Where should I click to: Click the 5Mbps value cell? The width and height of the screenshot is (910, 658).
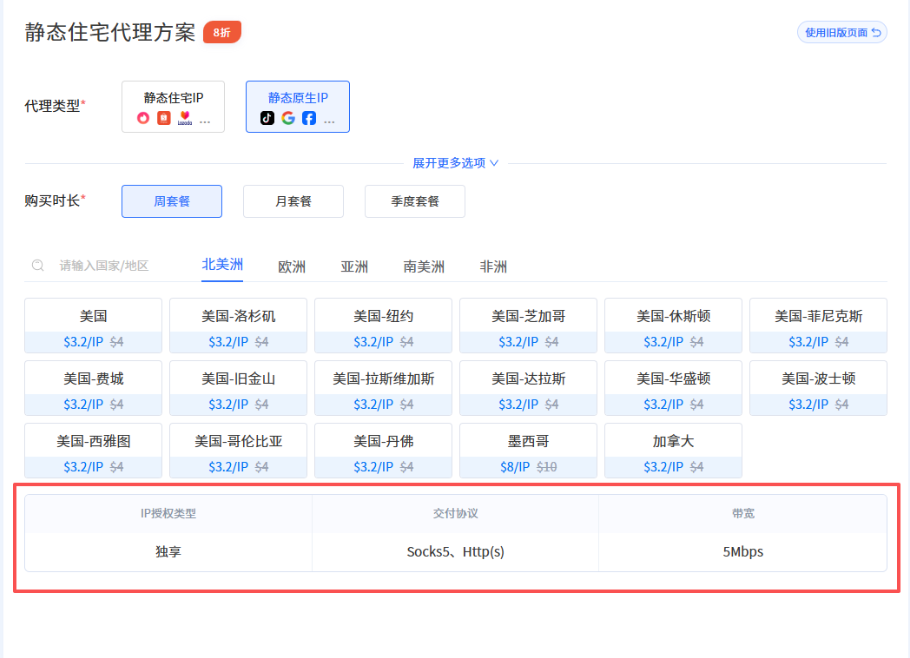743,552
